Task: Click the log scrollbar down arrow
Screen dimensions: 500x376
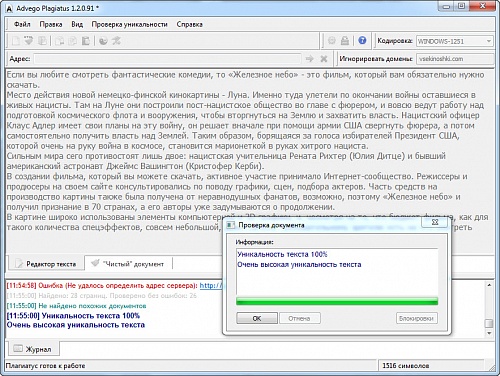Action: coord(489,333)
